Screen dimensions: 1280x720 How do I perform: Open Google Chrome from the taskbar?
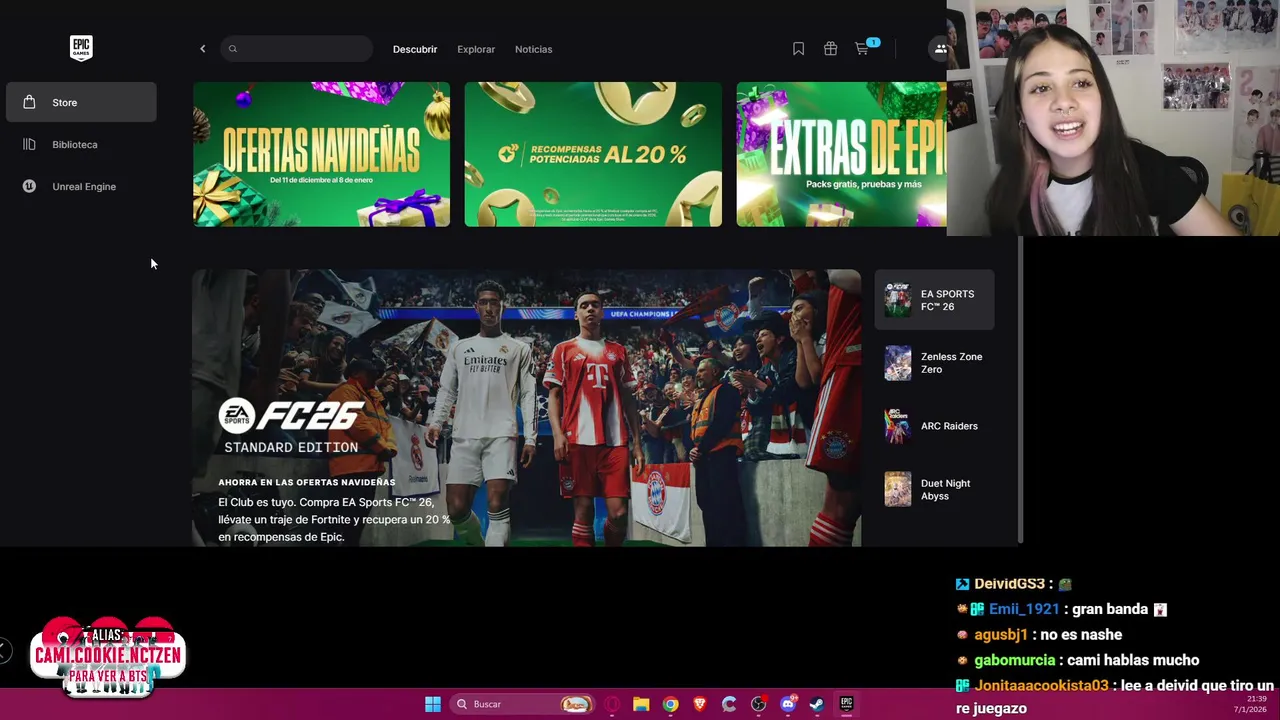pos(670,704)
